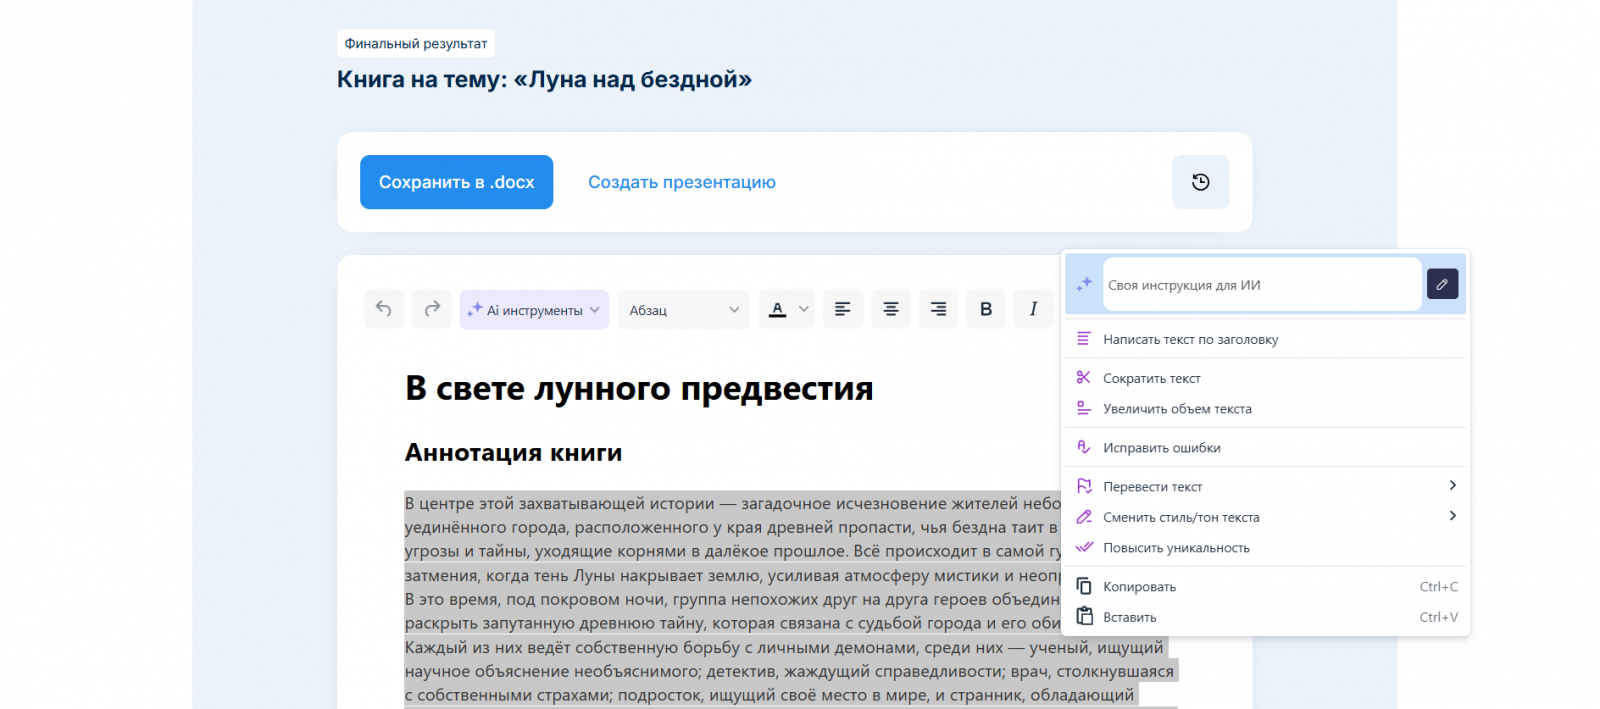The height and width of the screenshot is (709, 1600).
Task: Center align the text
Action: (890, 309)
